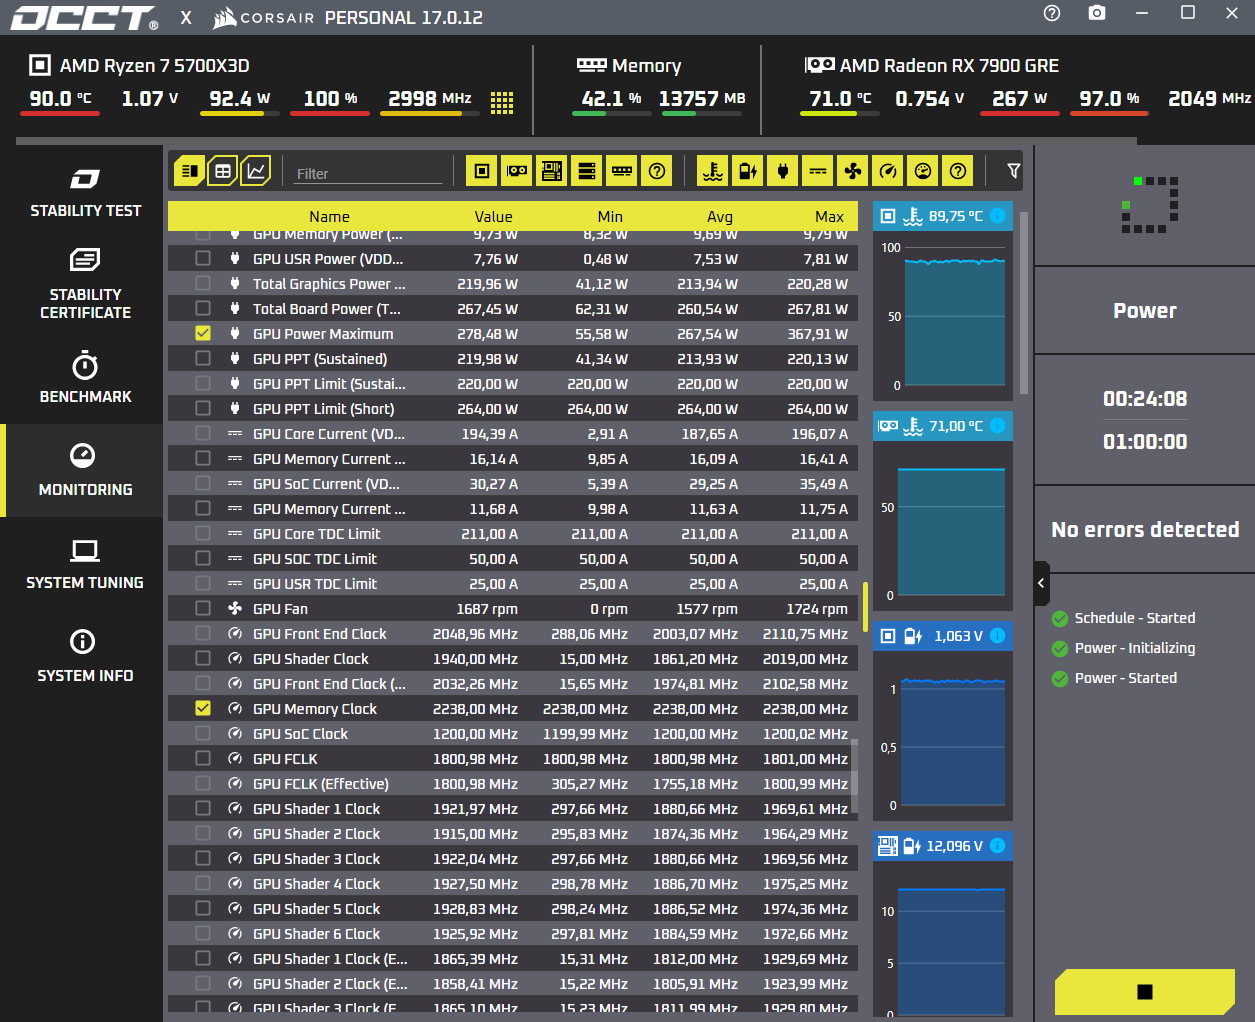
Task: Toggle the CPU sensor filter icon
Action: tap(482, 171)
